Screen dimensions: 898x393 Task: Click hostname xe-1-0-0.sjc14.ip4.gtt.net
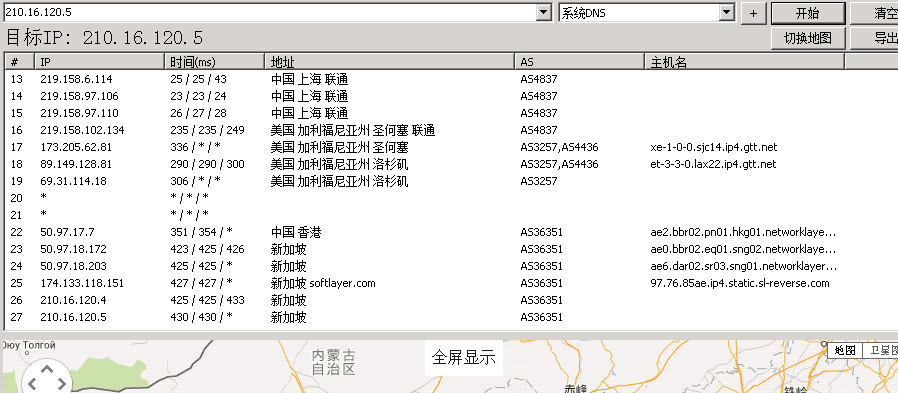pos(714,147)
